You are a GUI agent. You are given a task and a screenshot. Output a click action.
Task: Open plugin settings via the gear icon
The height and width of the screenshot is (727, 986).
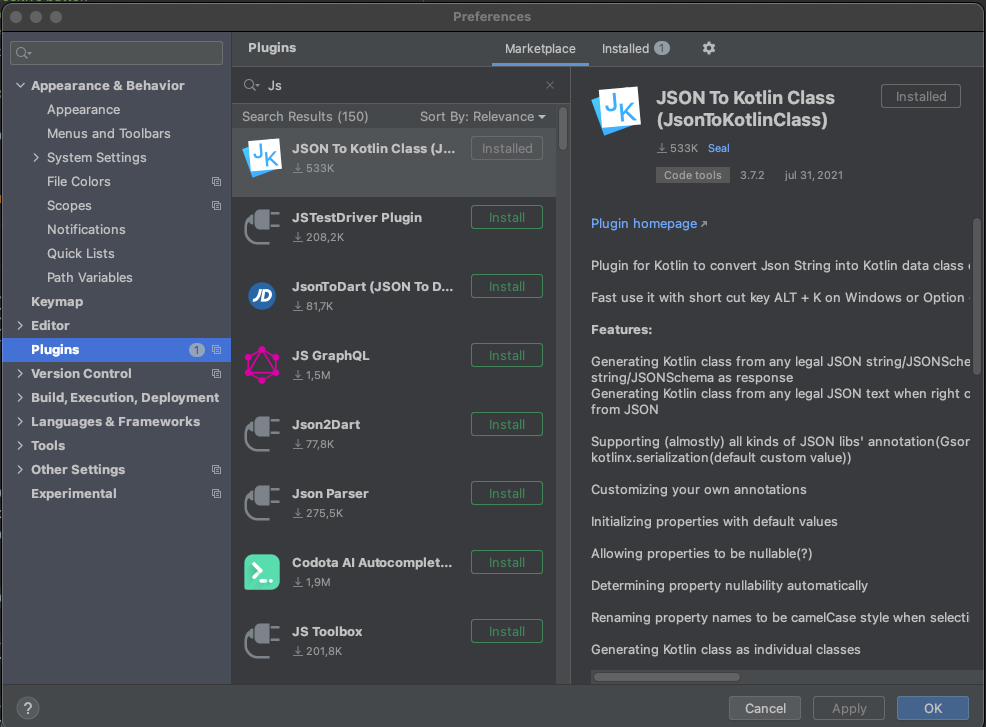pos(708,48)
